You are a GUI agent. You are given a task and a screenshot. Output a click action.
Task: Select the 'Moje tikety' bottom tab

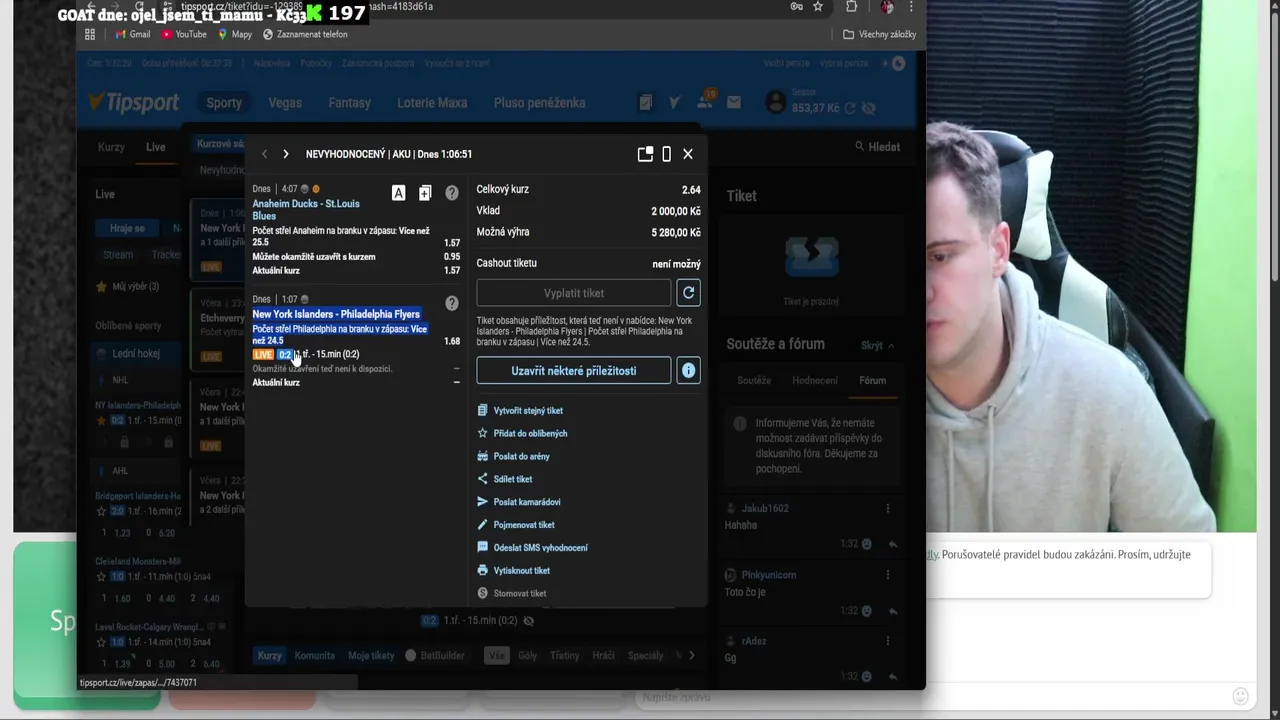point(371,656)
